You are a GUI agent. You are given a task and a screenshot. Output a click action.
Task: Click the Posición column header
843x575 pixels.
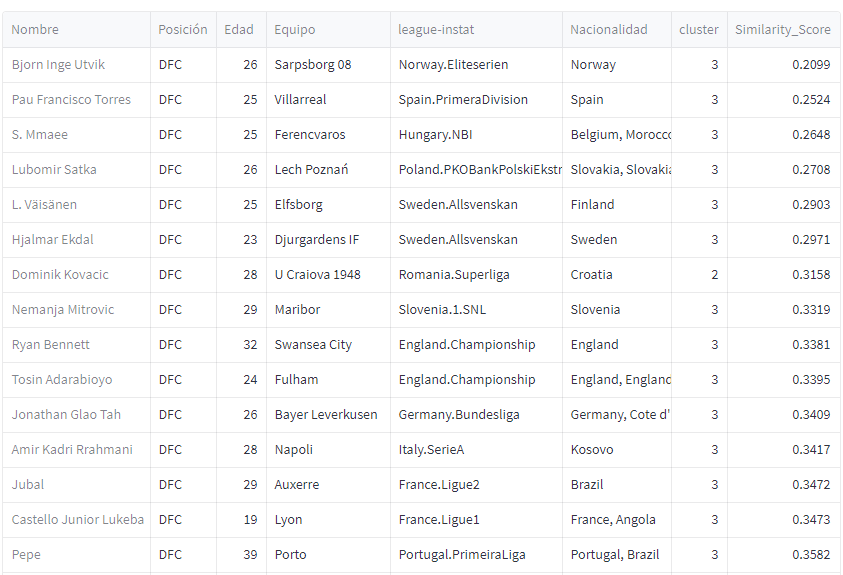183,30
